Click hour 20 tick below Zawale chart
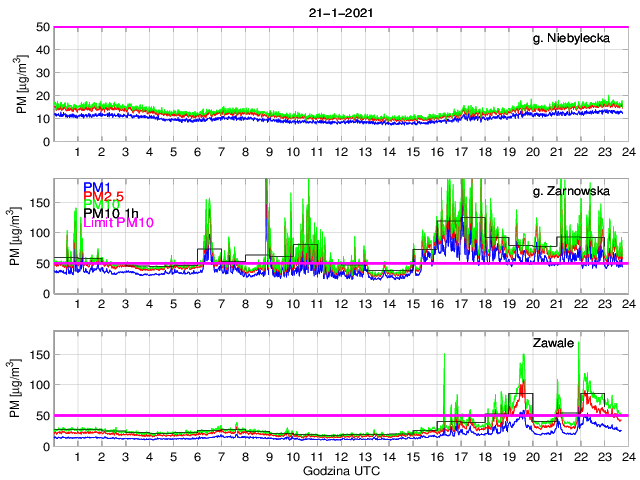Screen dimensions: 640x480 [531, 457]
